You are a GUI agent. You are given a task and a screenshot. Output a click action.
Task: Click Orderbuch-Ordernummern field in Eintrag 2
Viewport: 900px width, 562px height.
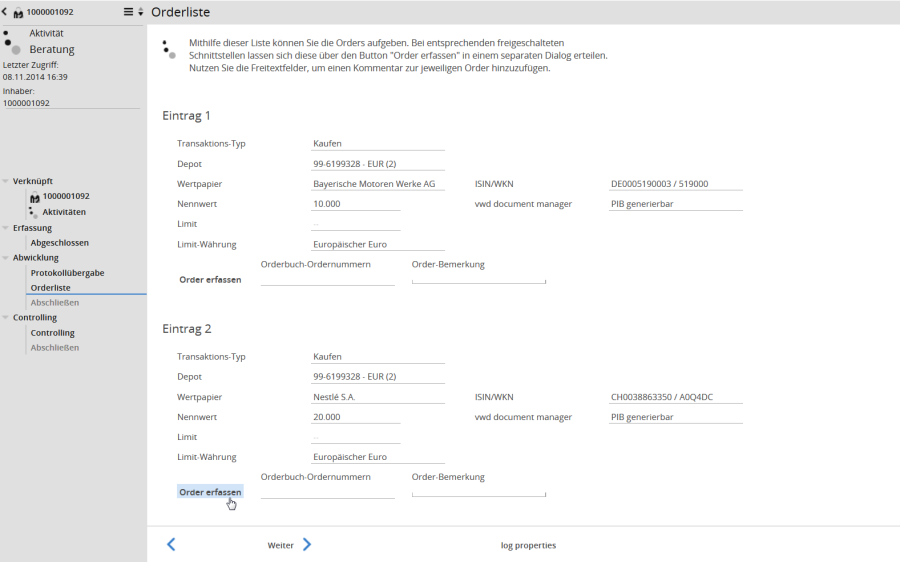pos(327,491)
